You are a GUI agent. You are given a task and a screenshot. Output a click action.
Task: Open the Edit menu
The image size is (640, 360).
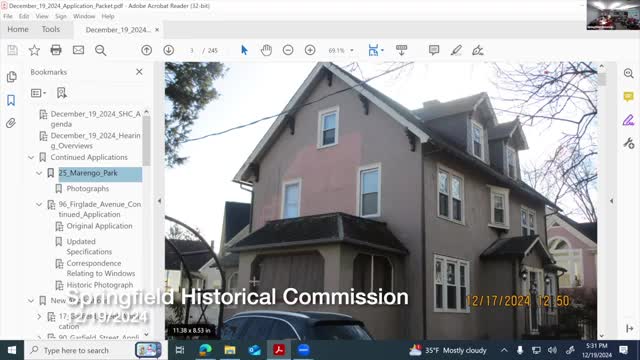tap(24, 16)
